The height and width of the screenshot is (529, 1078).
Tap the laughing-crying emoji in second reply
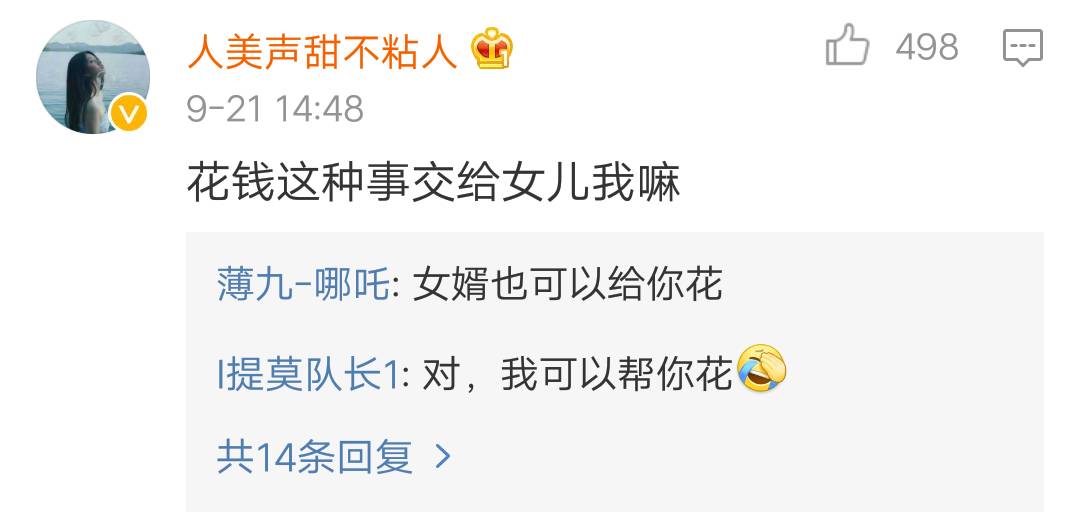[x=762, y=369]
